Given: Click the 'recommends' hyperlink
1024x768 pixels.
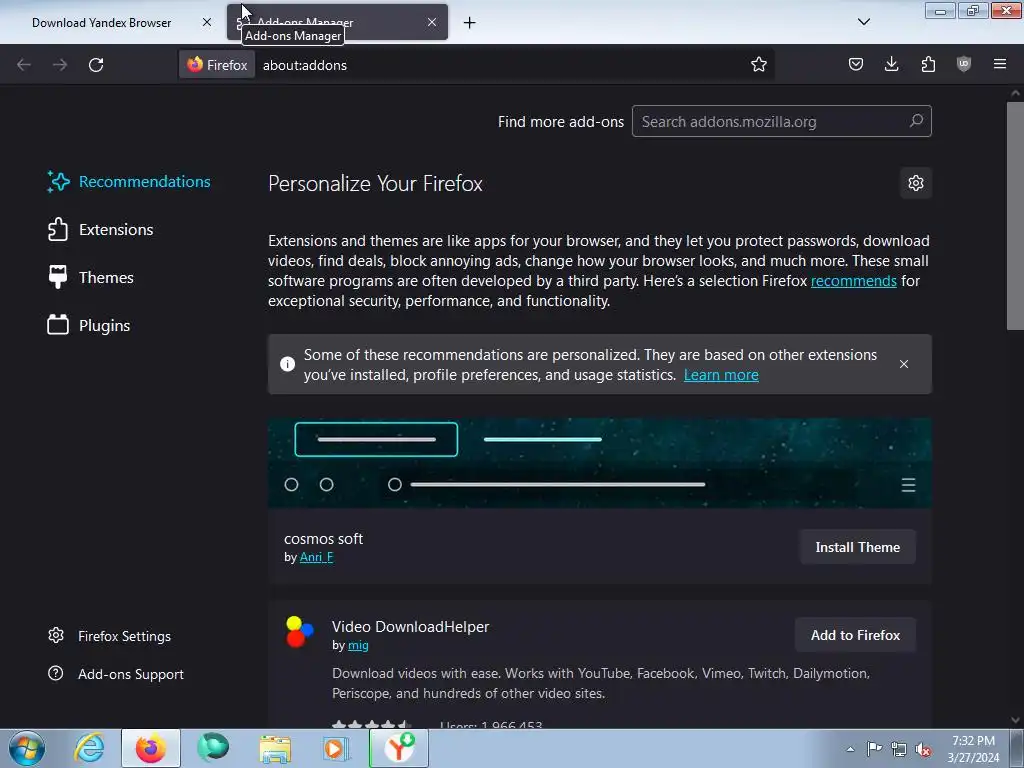Looking at the screenshot, I should point(854,281).
